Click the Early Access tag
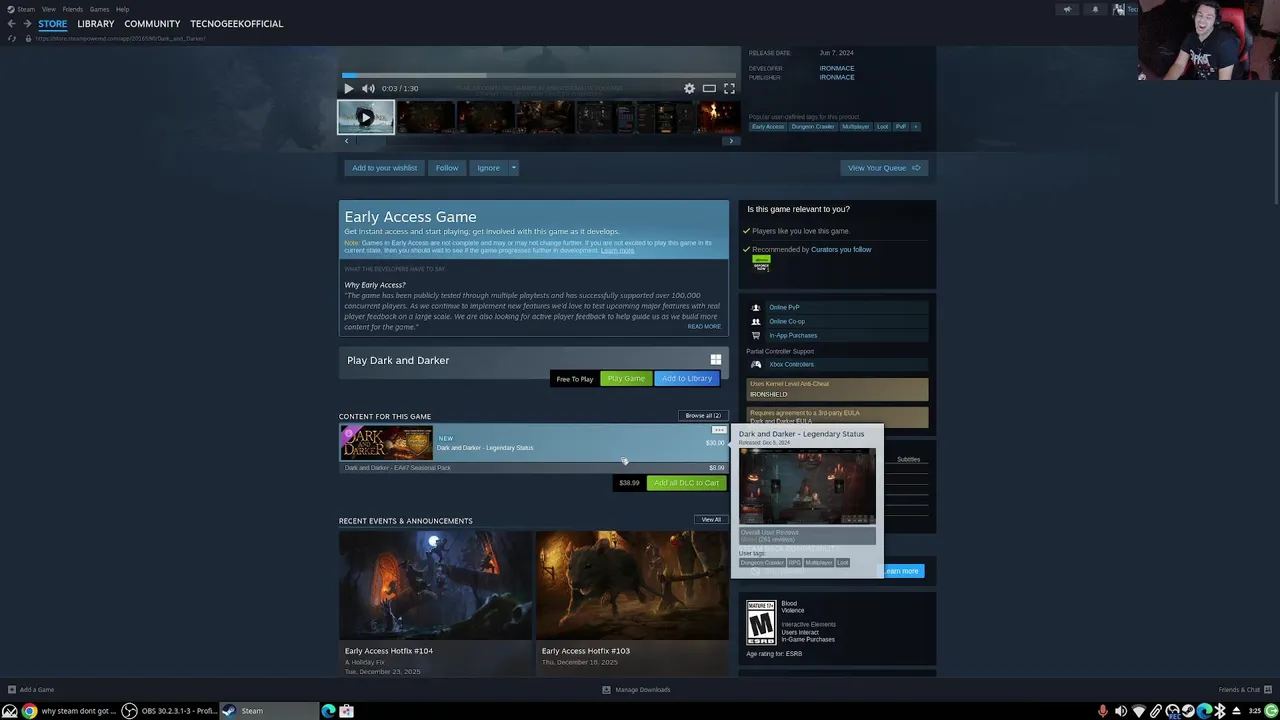This screenshot has width=1280, height=720. [x=768, y=127]
